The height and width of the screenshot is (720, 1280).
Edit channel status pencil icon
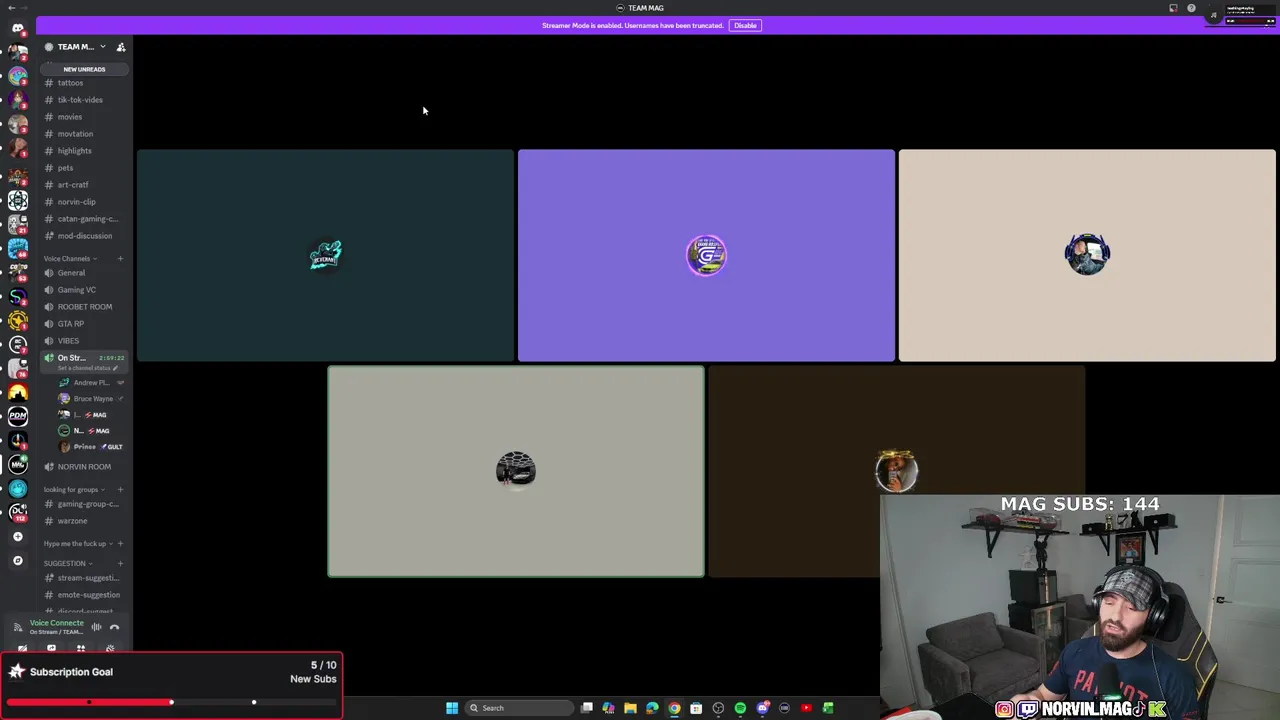(115, 368)
